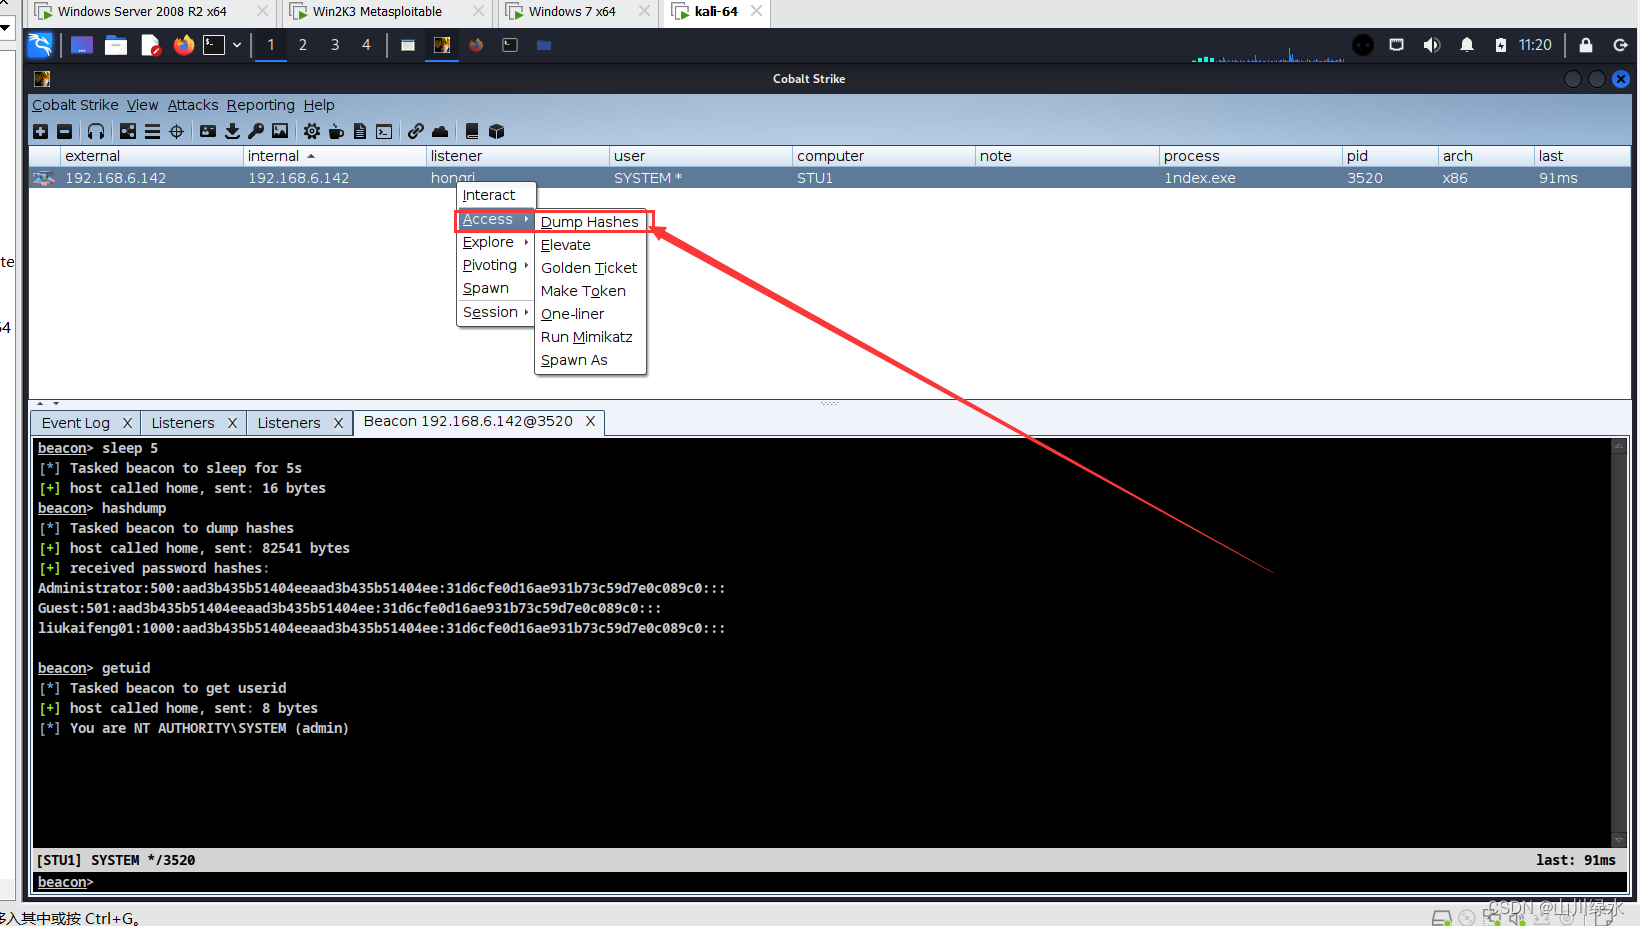This screenshot has width=1640, height=926.
Task: Click the volume speaker icon in tray
Action: [x=1431, y=45]
